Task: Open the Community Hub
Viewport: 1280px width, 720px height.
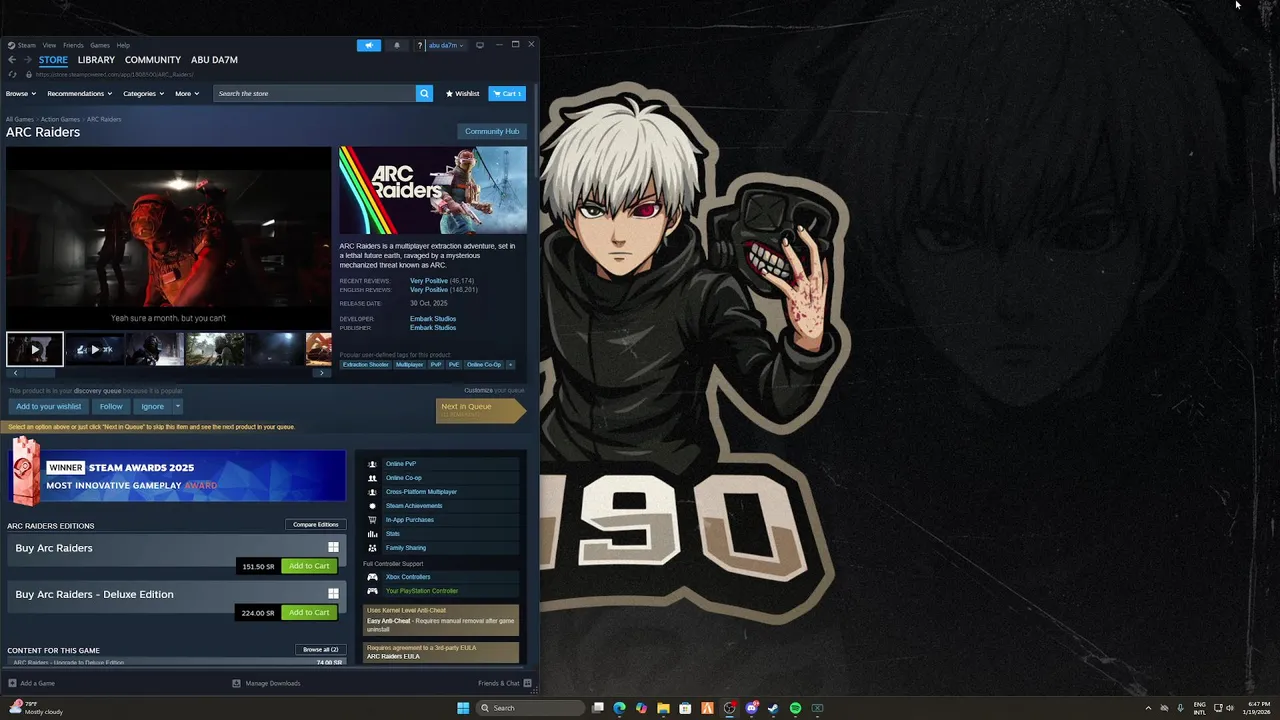Action: coord(492,131)
